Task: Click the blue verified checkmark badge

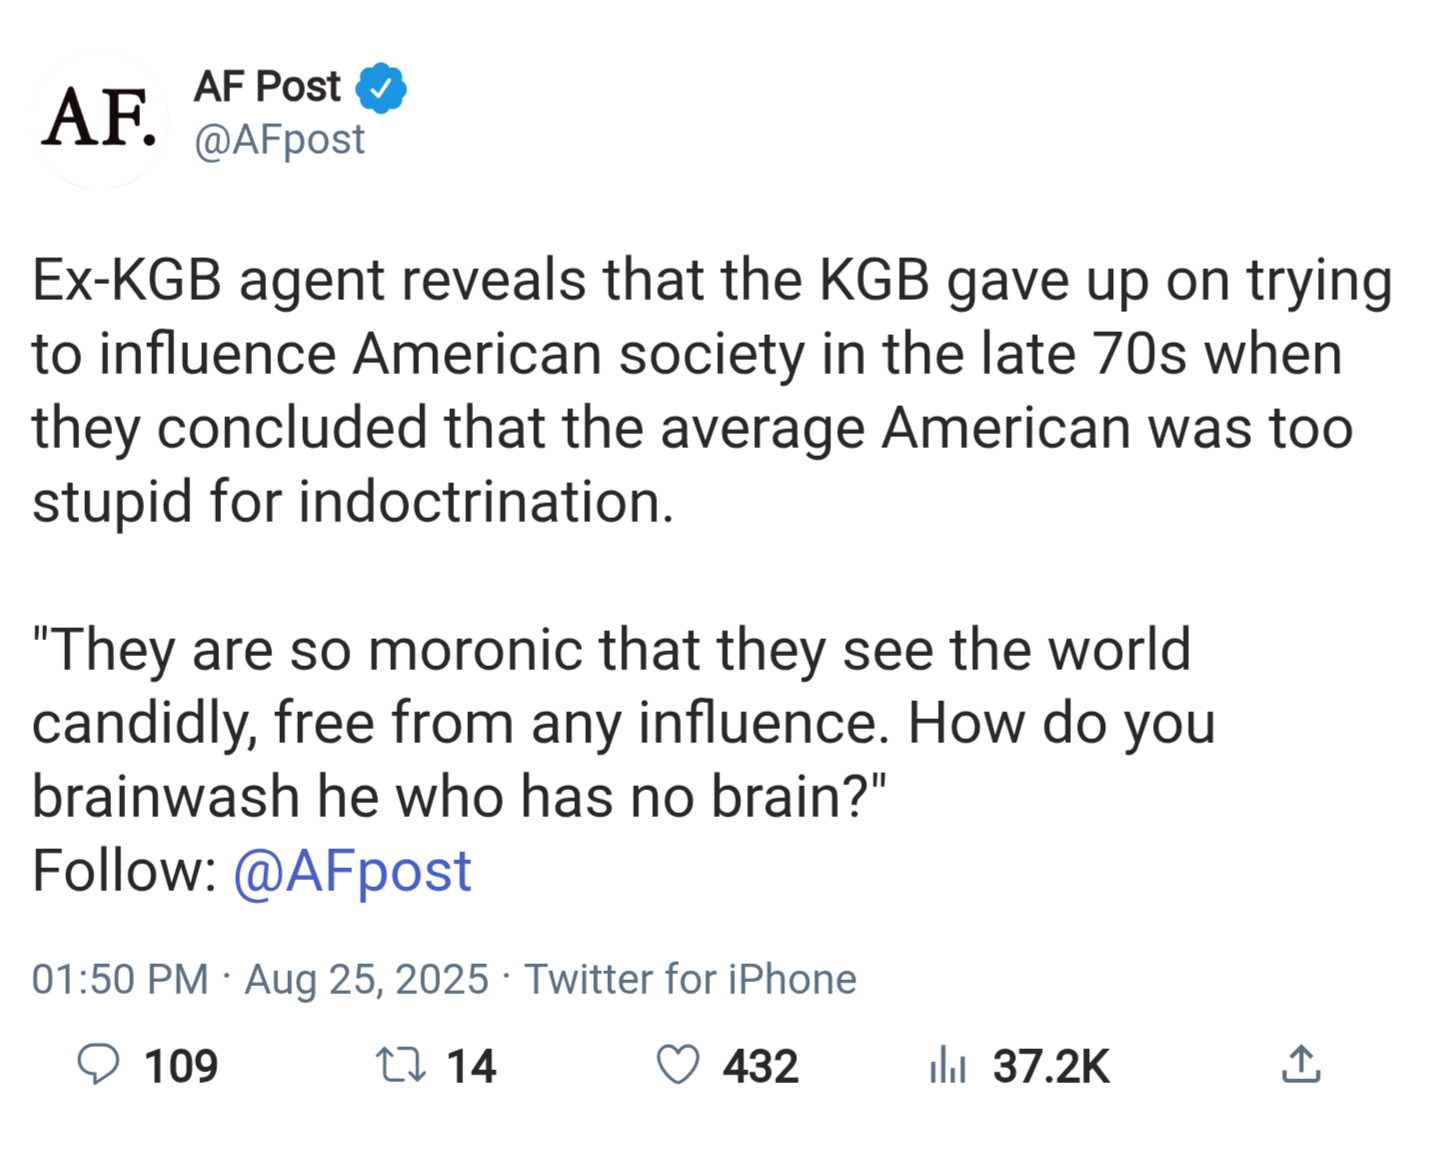Action: click(381, 88)
